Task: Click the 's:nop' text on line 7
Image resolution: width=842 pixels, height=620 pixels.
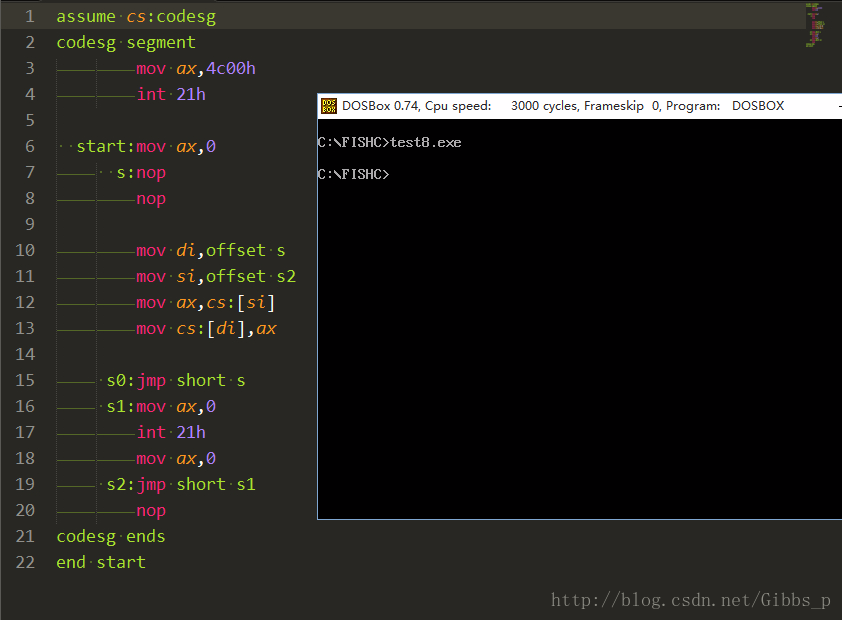Action: [141, 173]
